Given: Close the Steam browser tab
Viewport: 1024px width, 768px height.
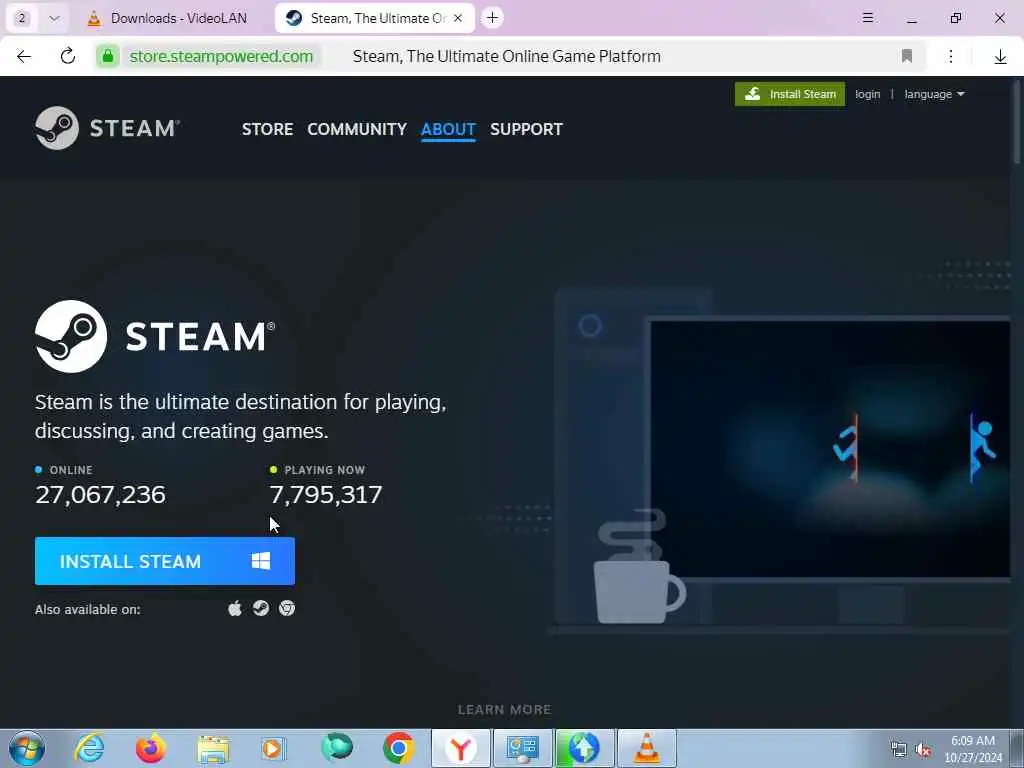Looking at the screenshot, I should pyautogui.click(x=458, y=18).
